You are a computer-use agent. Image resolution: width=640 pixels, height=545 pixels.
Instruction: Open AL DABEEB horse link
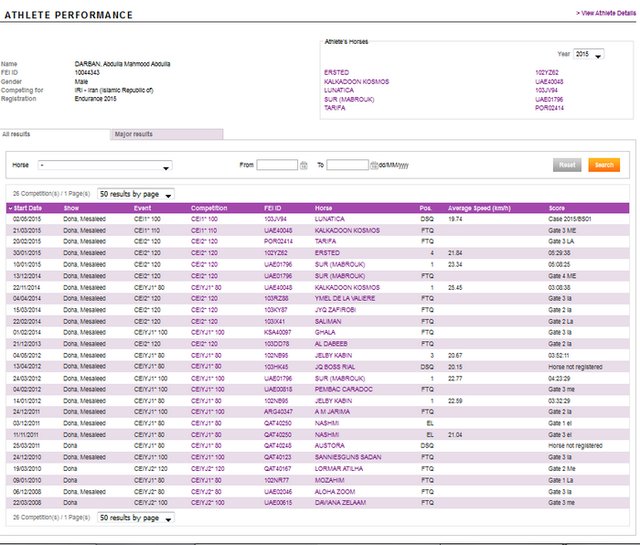[331, 344]
